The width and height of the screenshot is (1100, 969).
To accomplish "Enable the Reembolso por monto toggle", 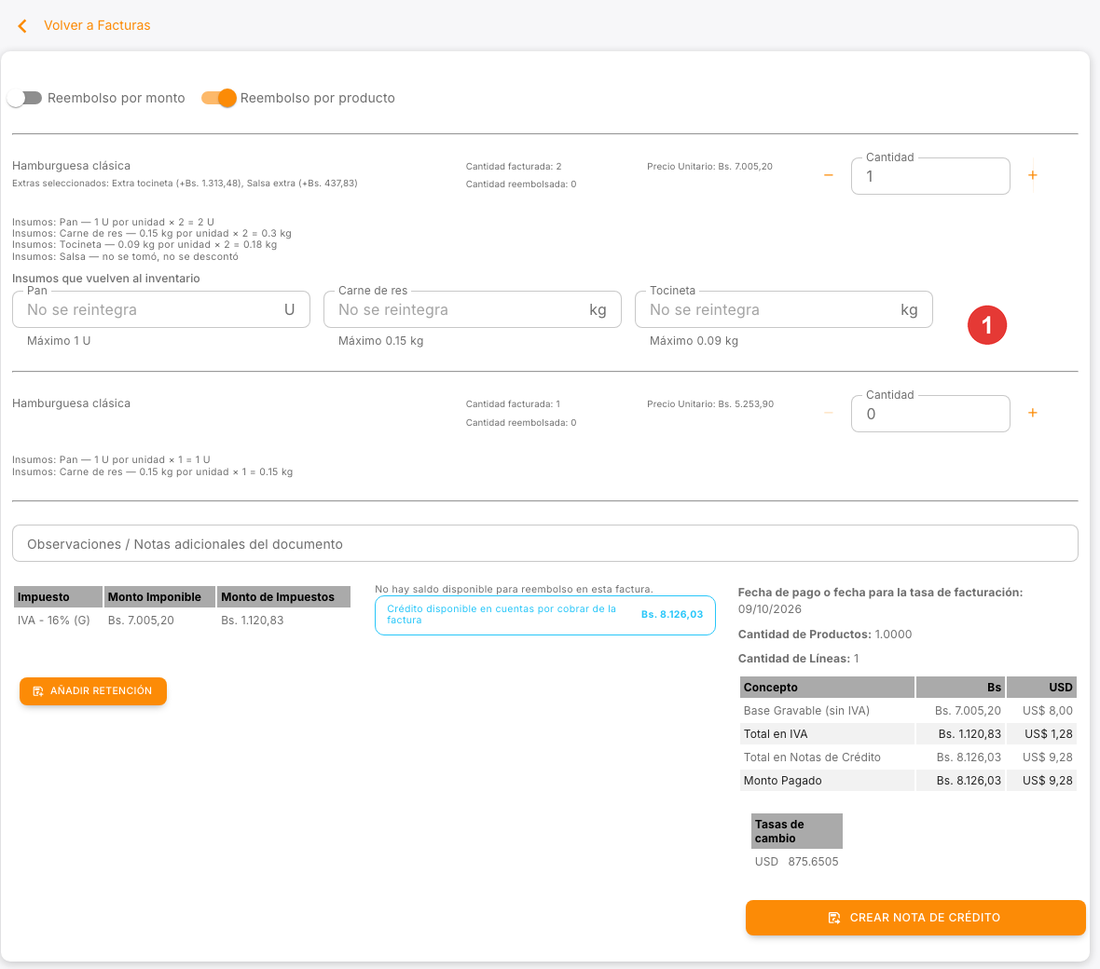I will (x=25, y=98).
